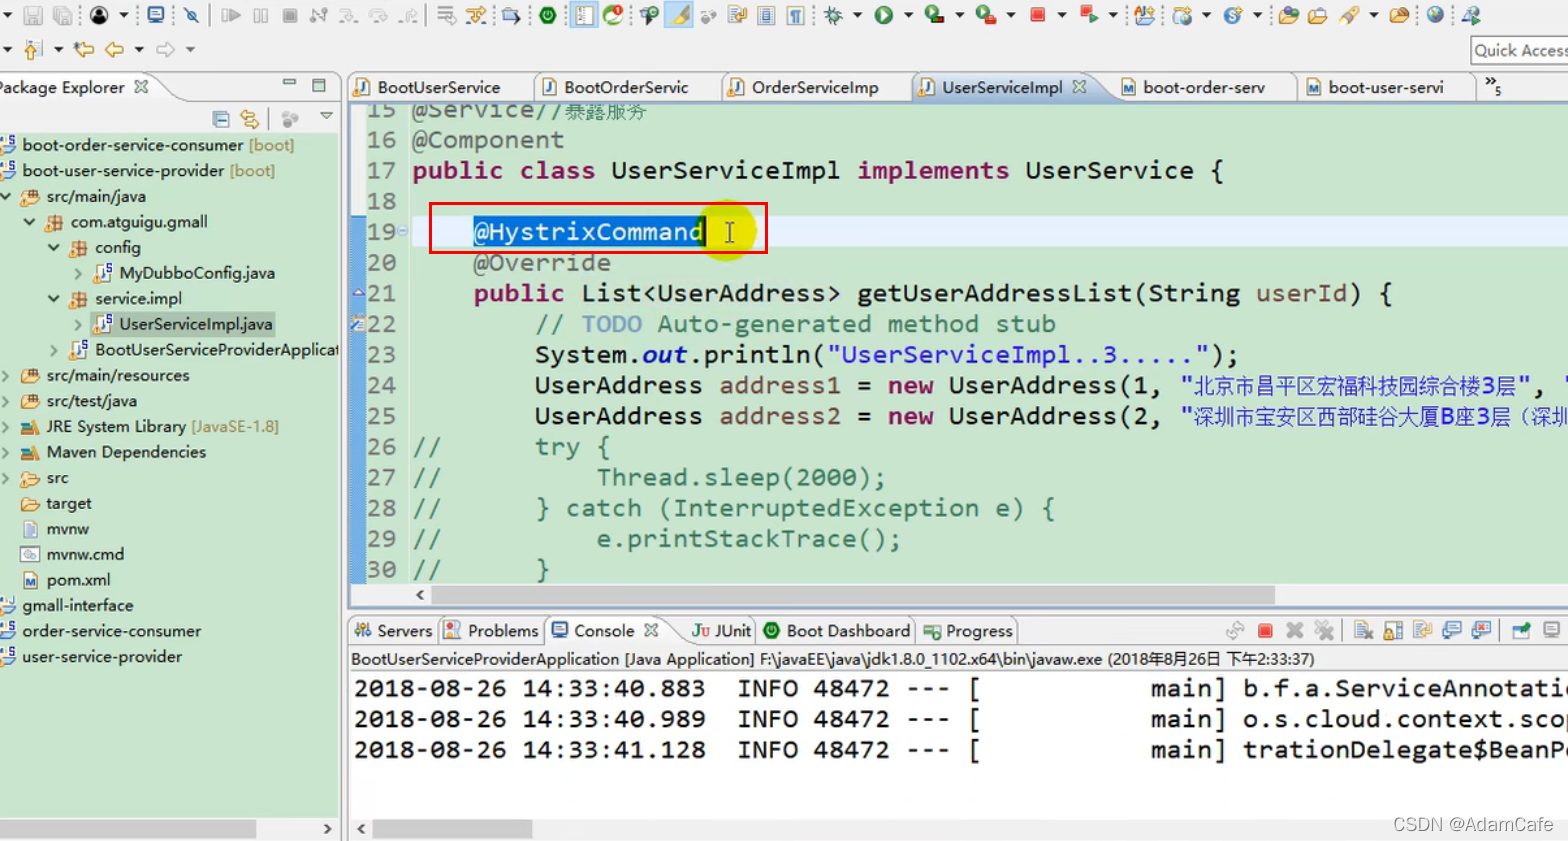Collapse the method fold marker at line 19
This screenshot has width=1568, height=841.
click(x=402, y=231)
